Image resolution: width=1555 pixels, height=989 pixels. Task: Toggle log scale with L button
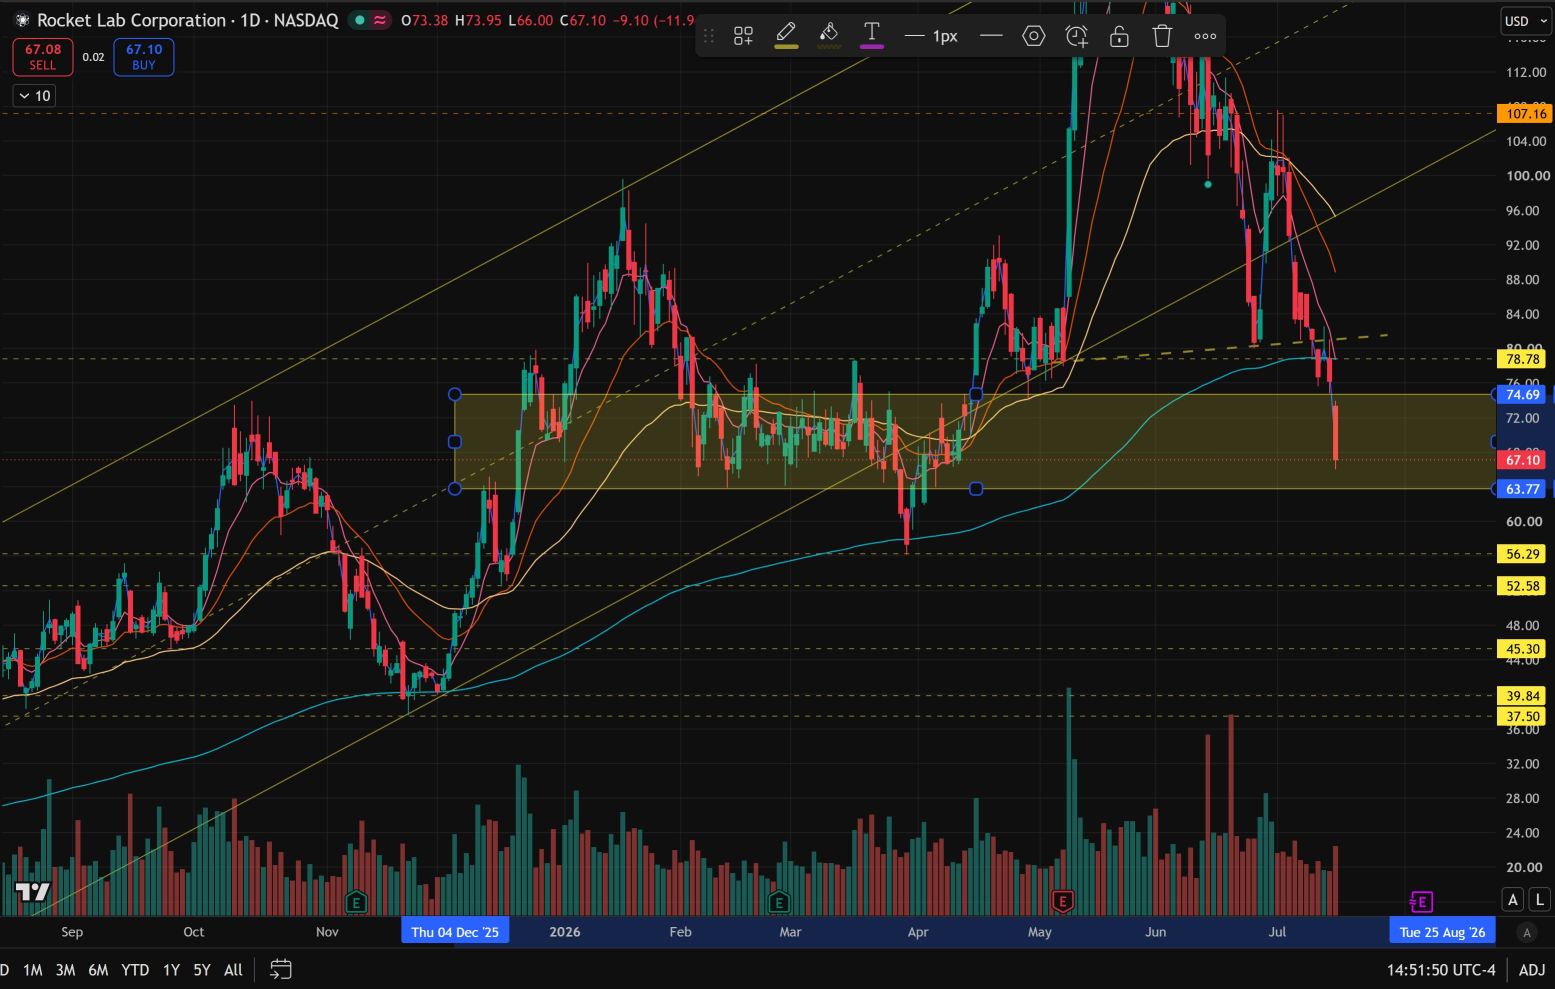[1538, 900]
